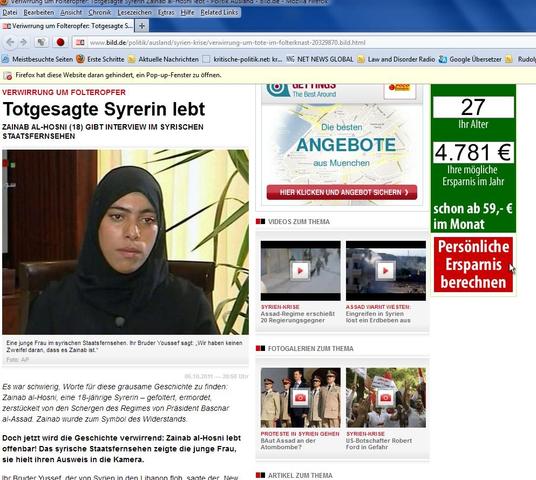Click the Artikel zum Thema heading

pos(300,476)
